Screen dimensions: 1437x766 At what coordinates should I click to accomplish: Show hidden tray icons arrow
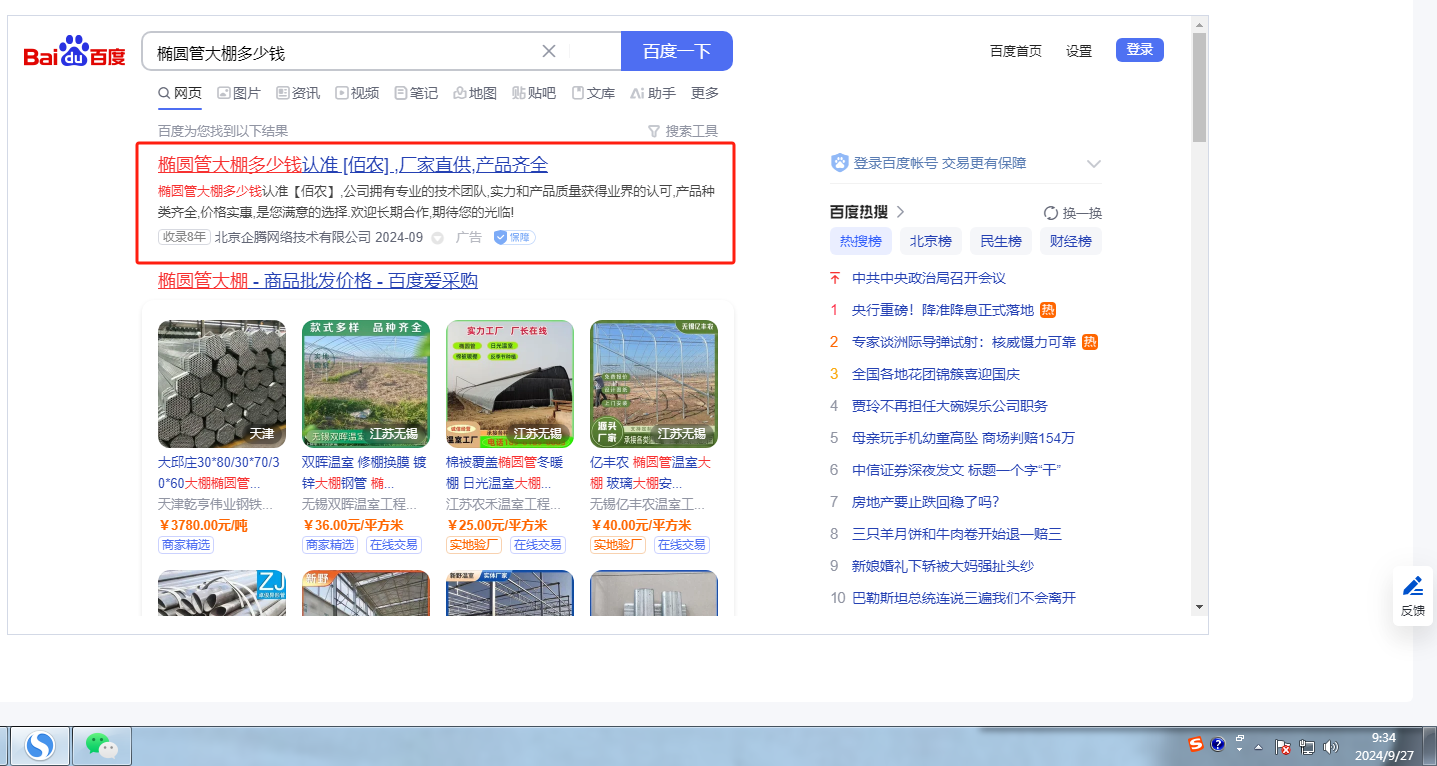1259,747
